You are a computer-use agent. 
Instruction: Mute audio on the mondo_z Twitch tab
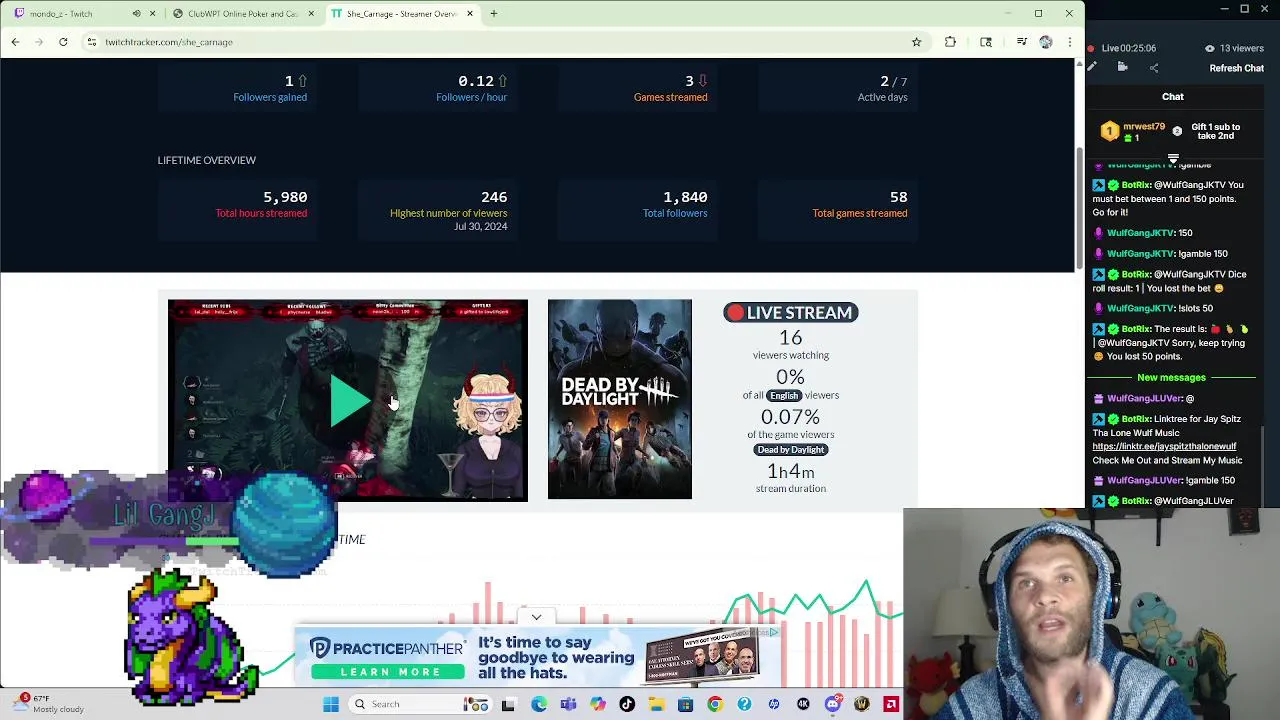(x=136, y=14)
